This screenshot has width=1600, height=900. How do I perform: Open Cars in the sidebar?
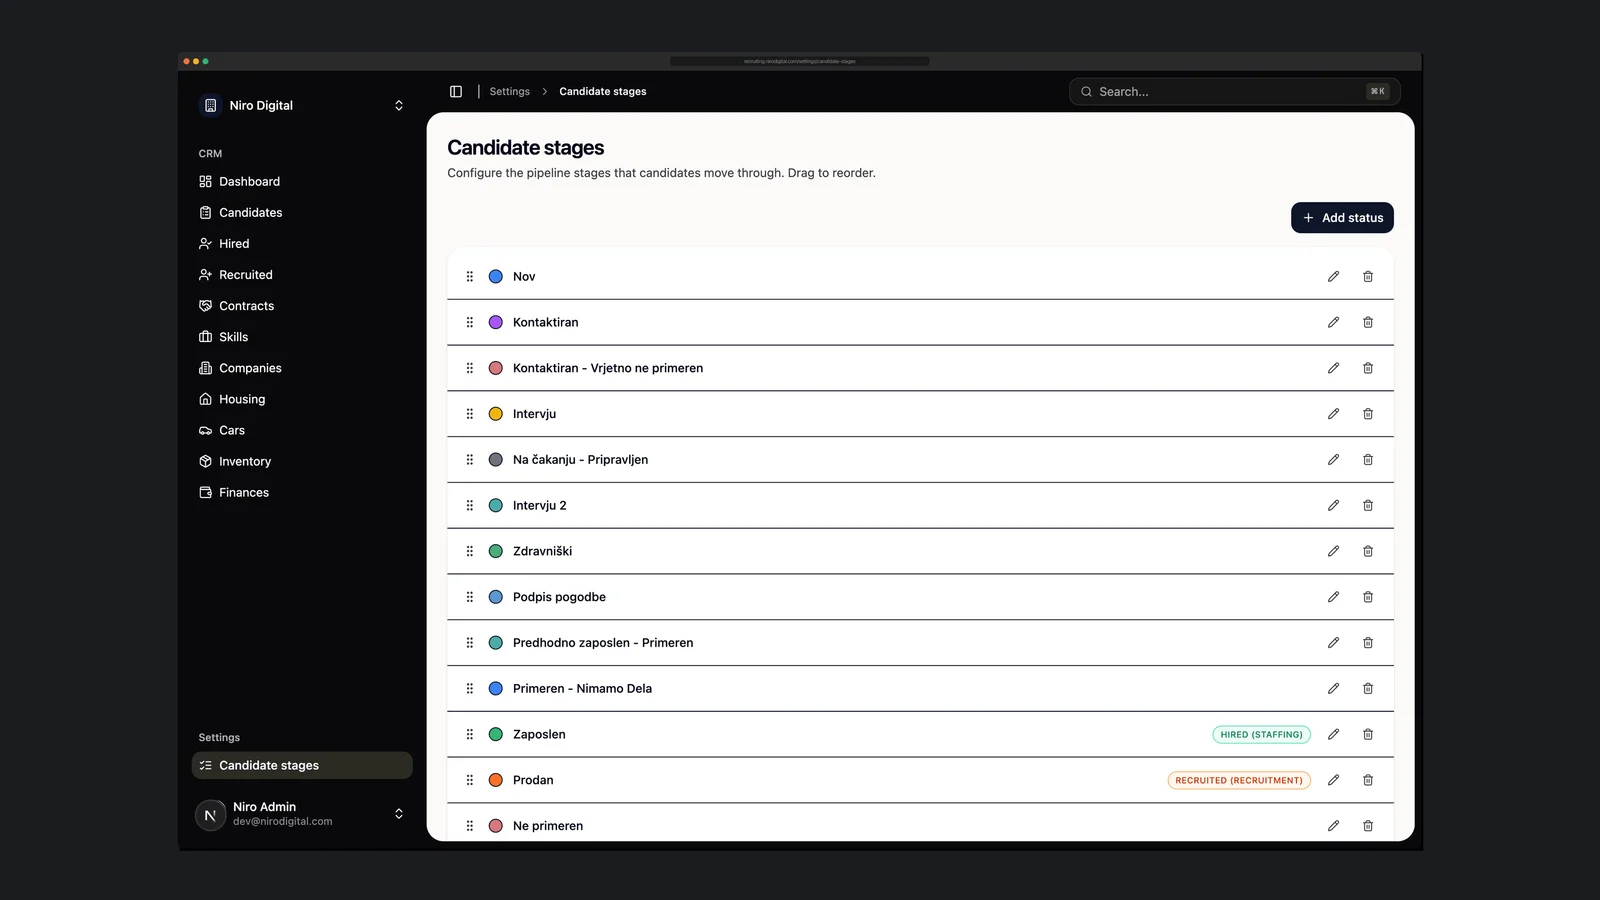pyautogui.click(x=302, y=430)
